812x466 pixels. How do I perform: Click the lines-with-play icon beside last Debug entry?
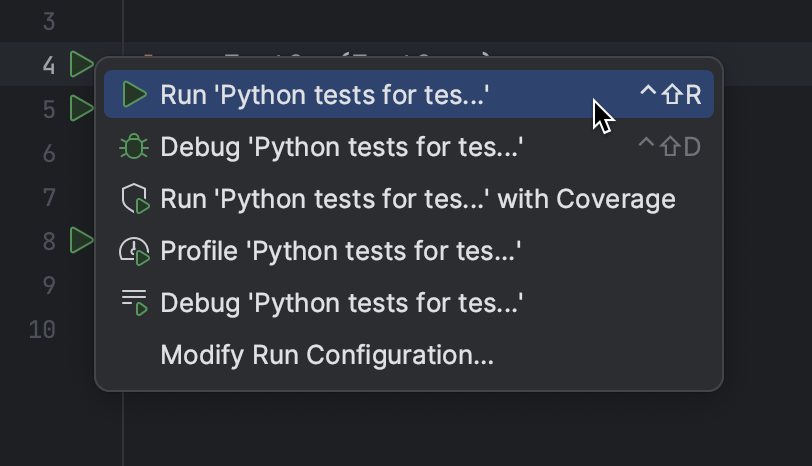click(x=134, y=302)
